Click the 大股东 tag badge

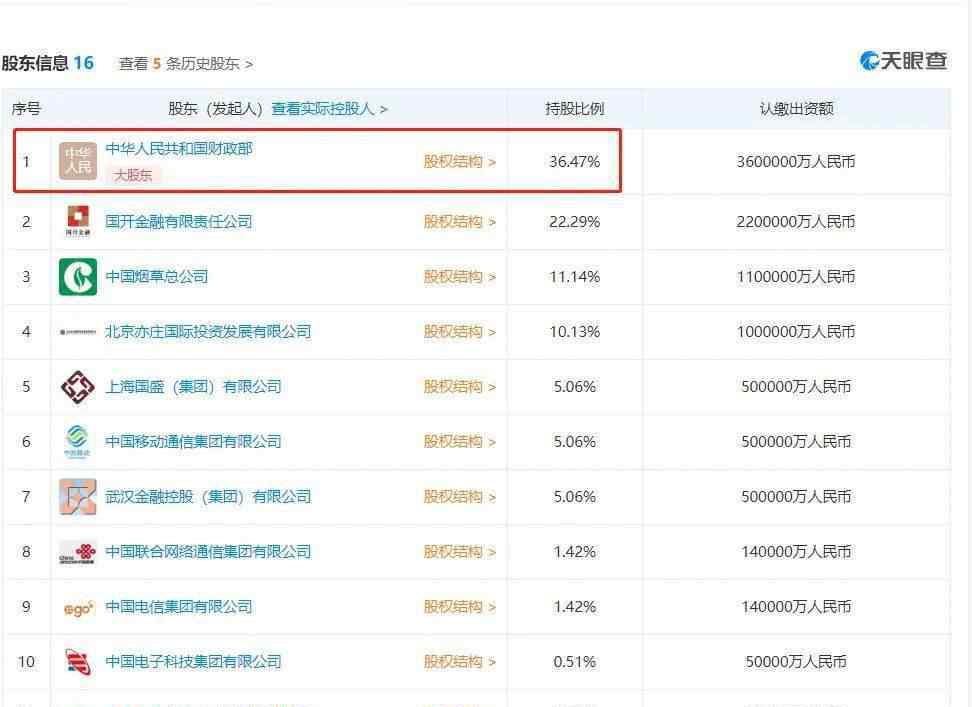133,175
